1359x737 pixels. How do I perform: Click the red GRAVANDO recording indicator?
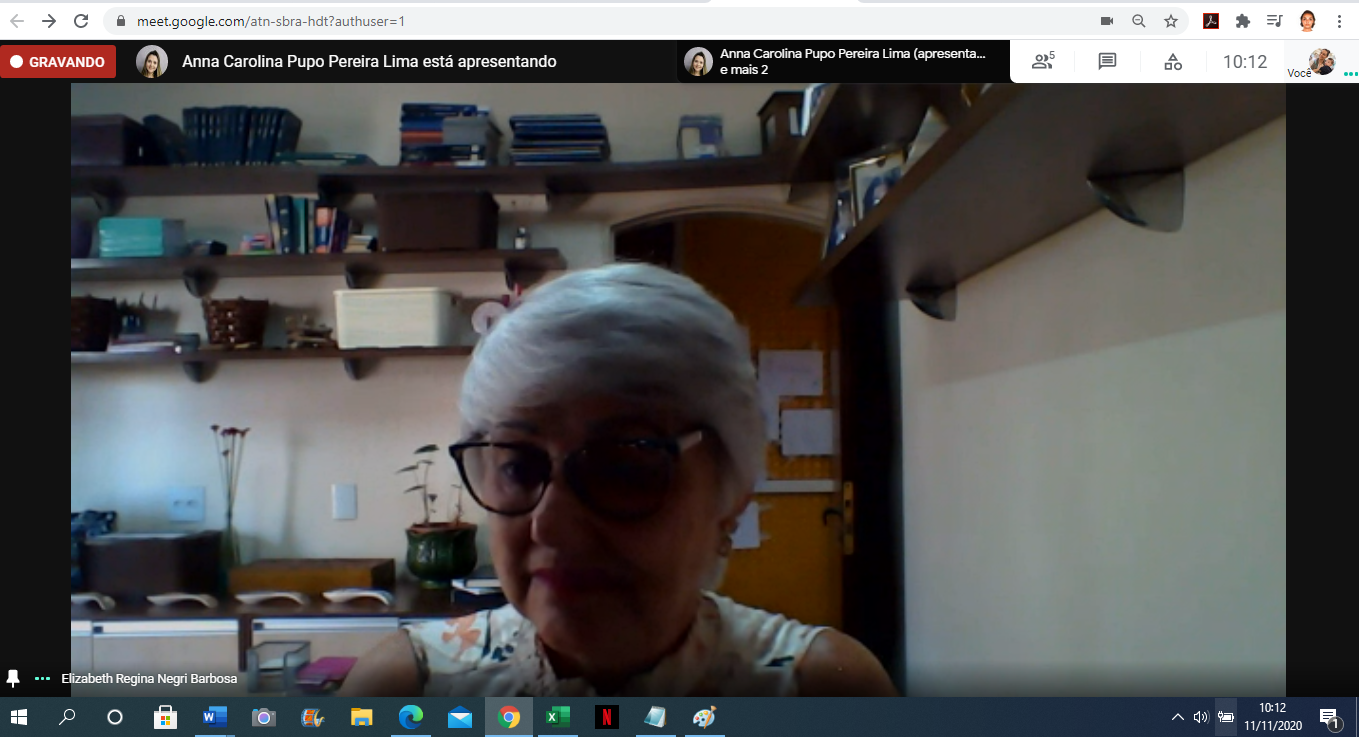[x=58, y=62]
